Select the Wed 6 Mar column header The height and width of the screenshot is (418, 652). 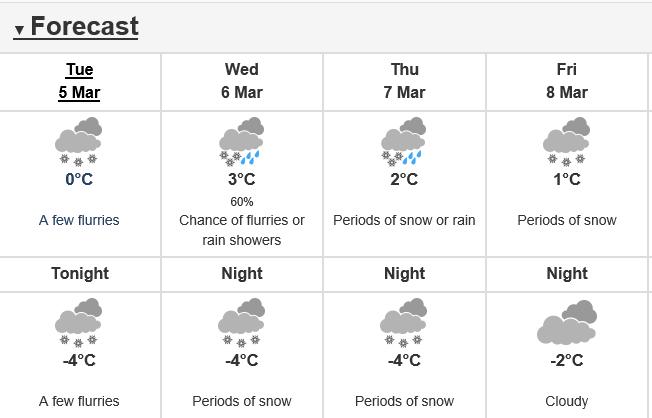pos(241,81)
